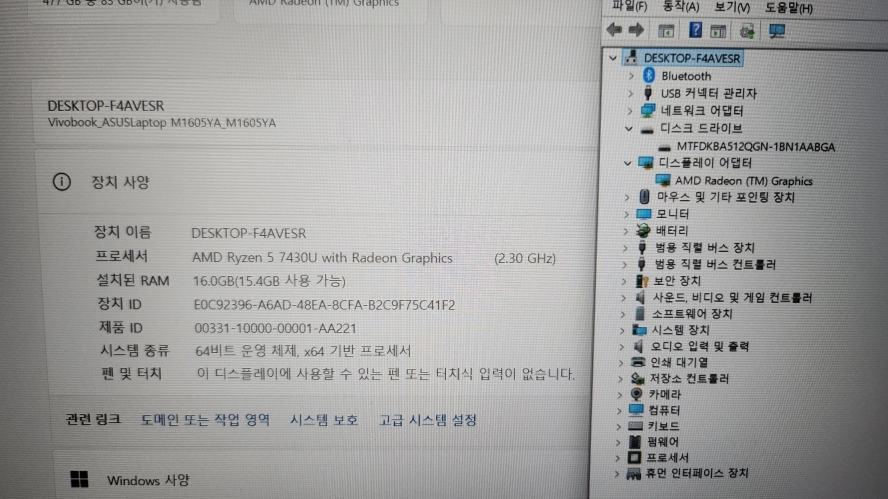
Task: Click the 장치 ID value E0C92396-A6AD-48EA
Action: (x=324, y=305)
